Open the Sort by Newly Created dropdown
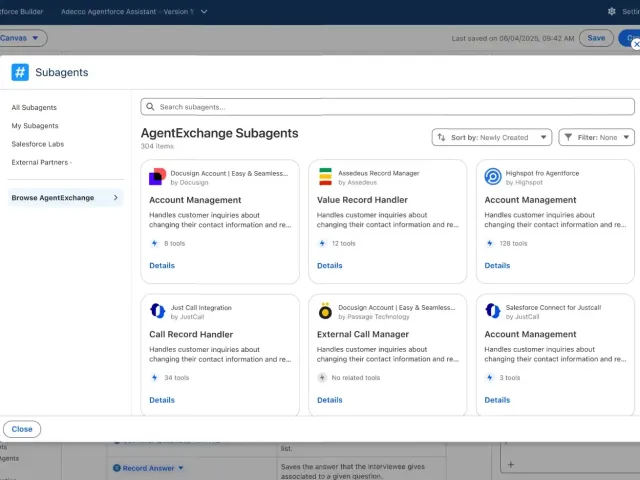Image resolution: width=640 pixels, height=480 pixels. tap(492, 137)
